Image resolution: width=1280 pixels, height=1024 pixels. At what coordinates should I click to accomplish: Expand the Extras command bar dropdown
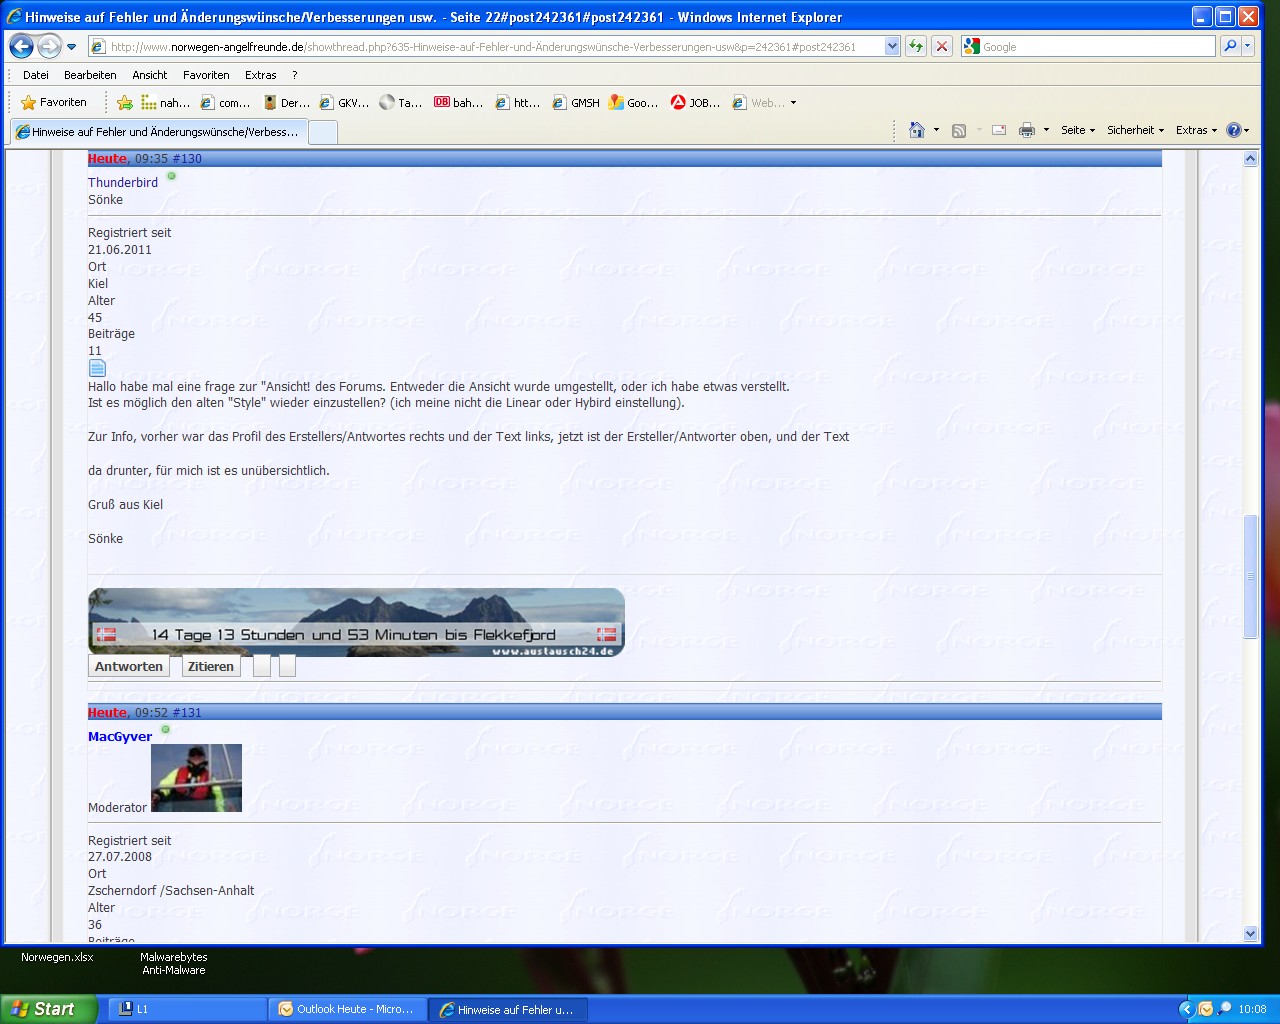point(1195,130)
